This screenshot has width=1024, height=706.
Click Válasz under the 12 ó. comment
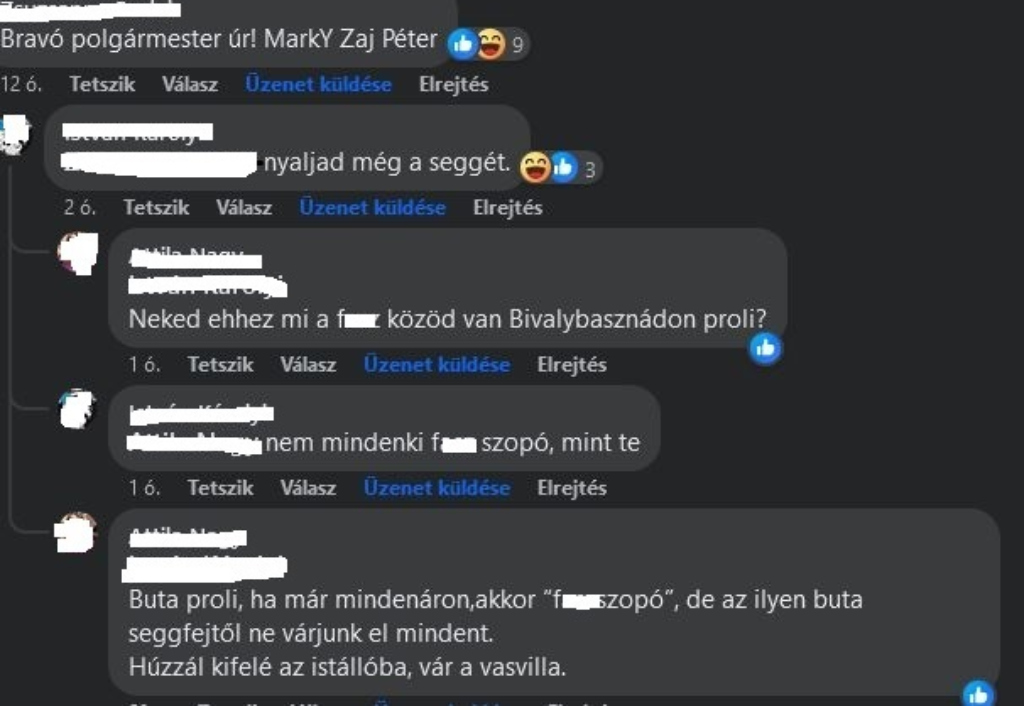coord(190,84)
